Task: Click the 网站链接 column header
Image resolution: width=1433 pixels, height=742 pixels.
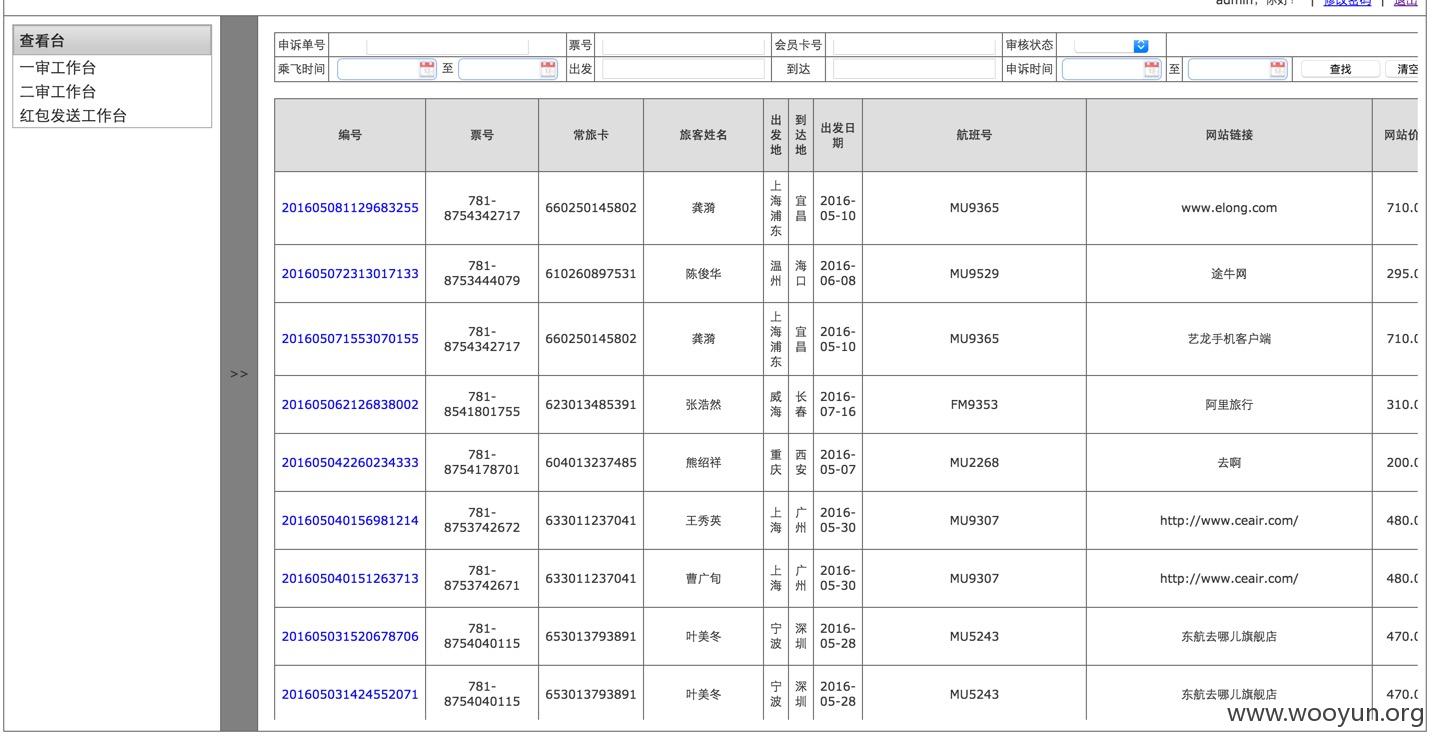Action: [1229, 135]
